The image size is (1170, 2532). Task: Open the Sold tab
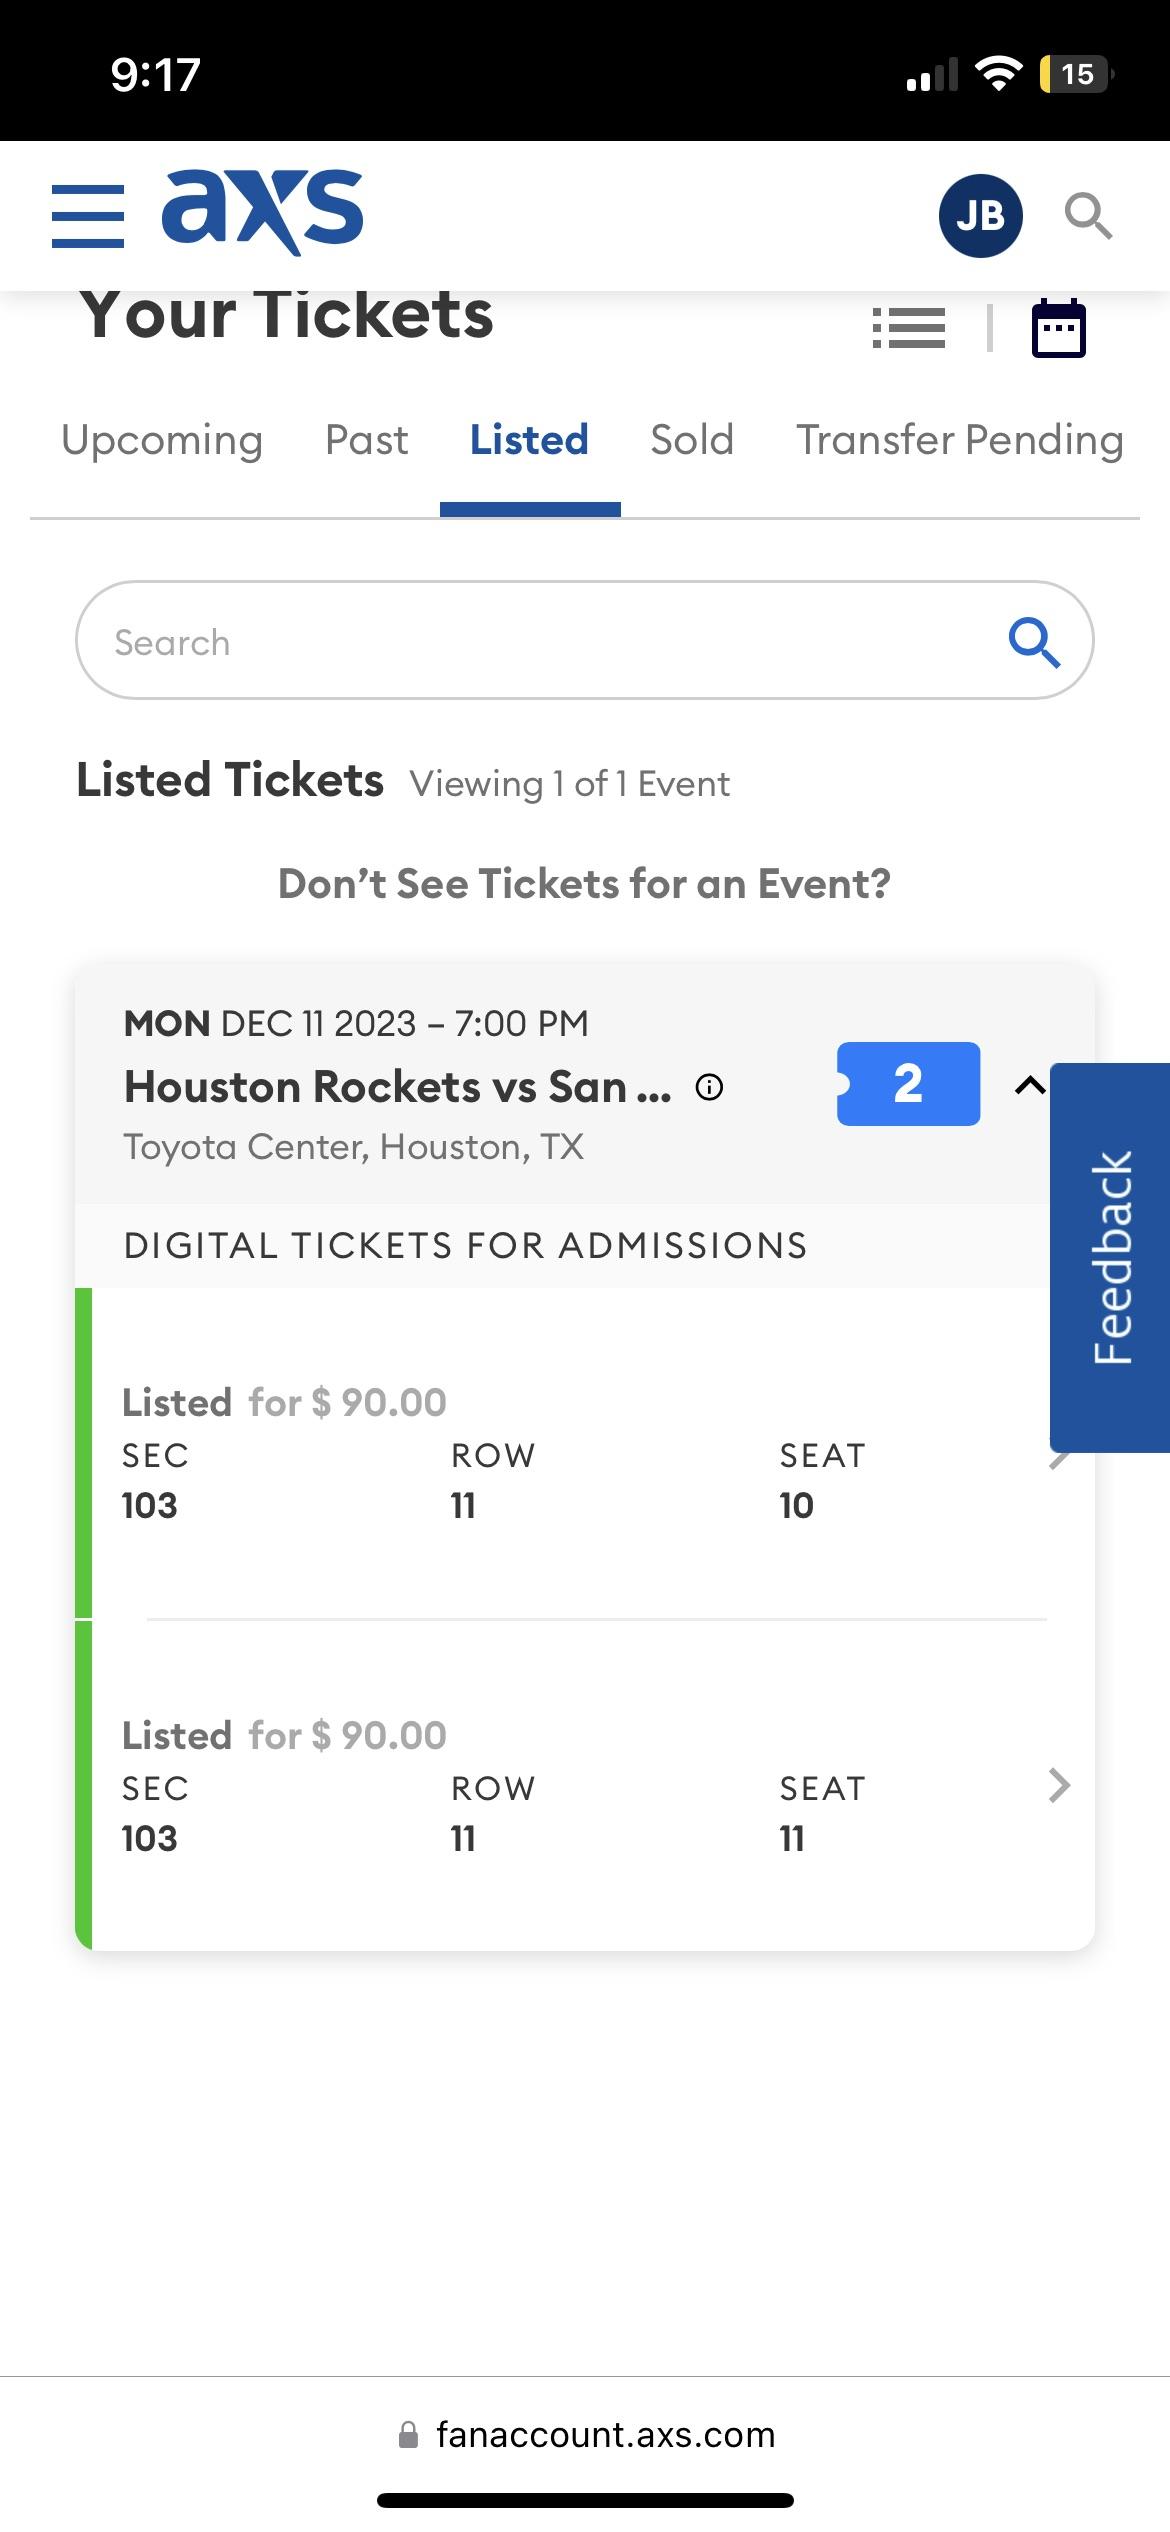692,440
